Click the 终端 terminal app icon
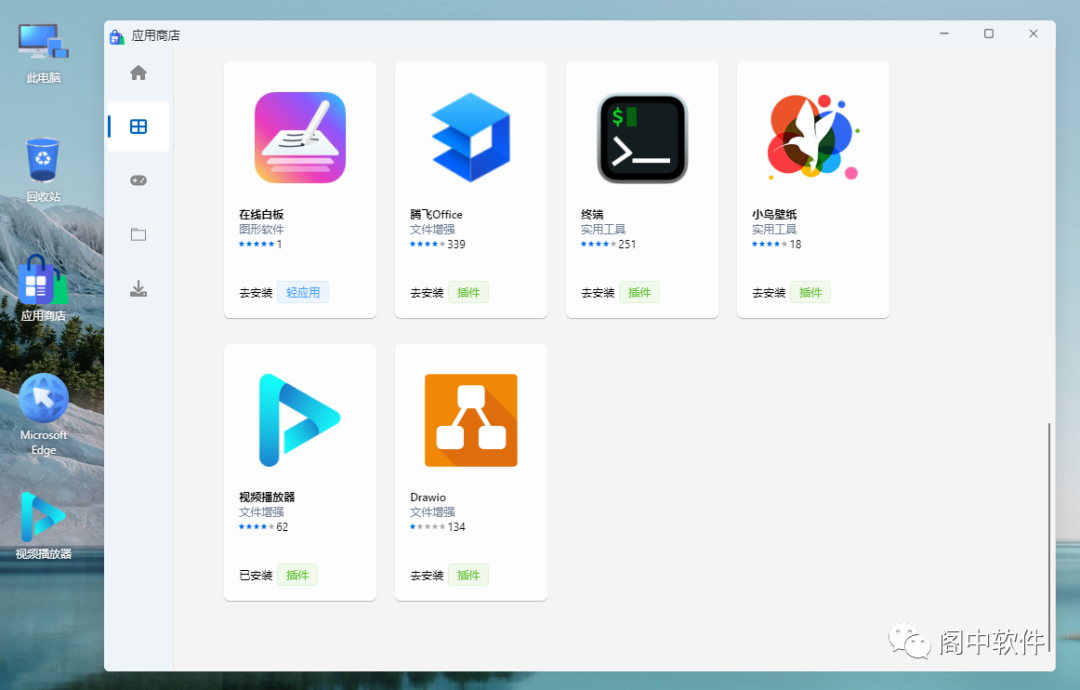Image resolution: width=1080 pixels, height=690 pixels. click(642, 138)
